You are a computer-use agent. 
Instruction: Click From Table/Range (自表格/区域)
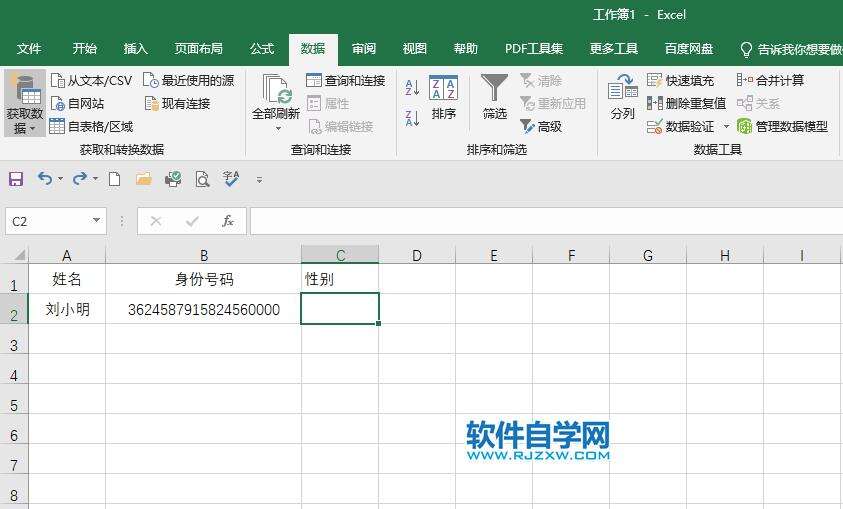tap(91, 126)
